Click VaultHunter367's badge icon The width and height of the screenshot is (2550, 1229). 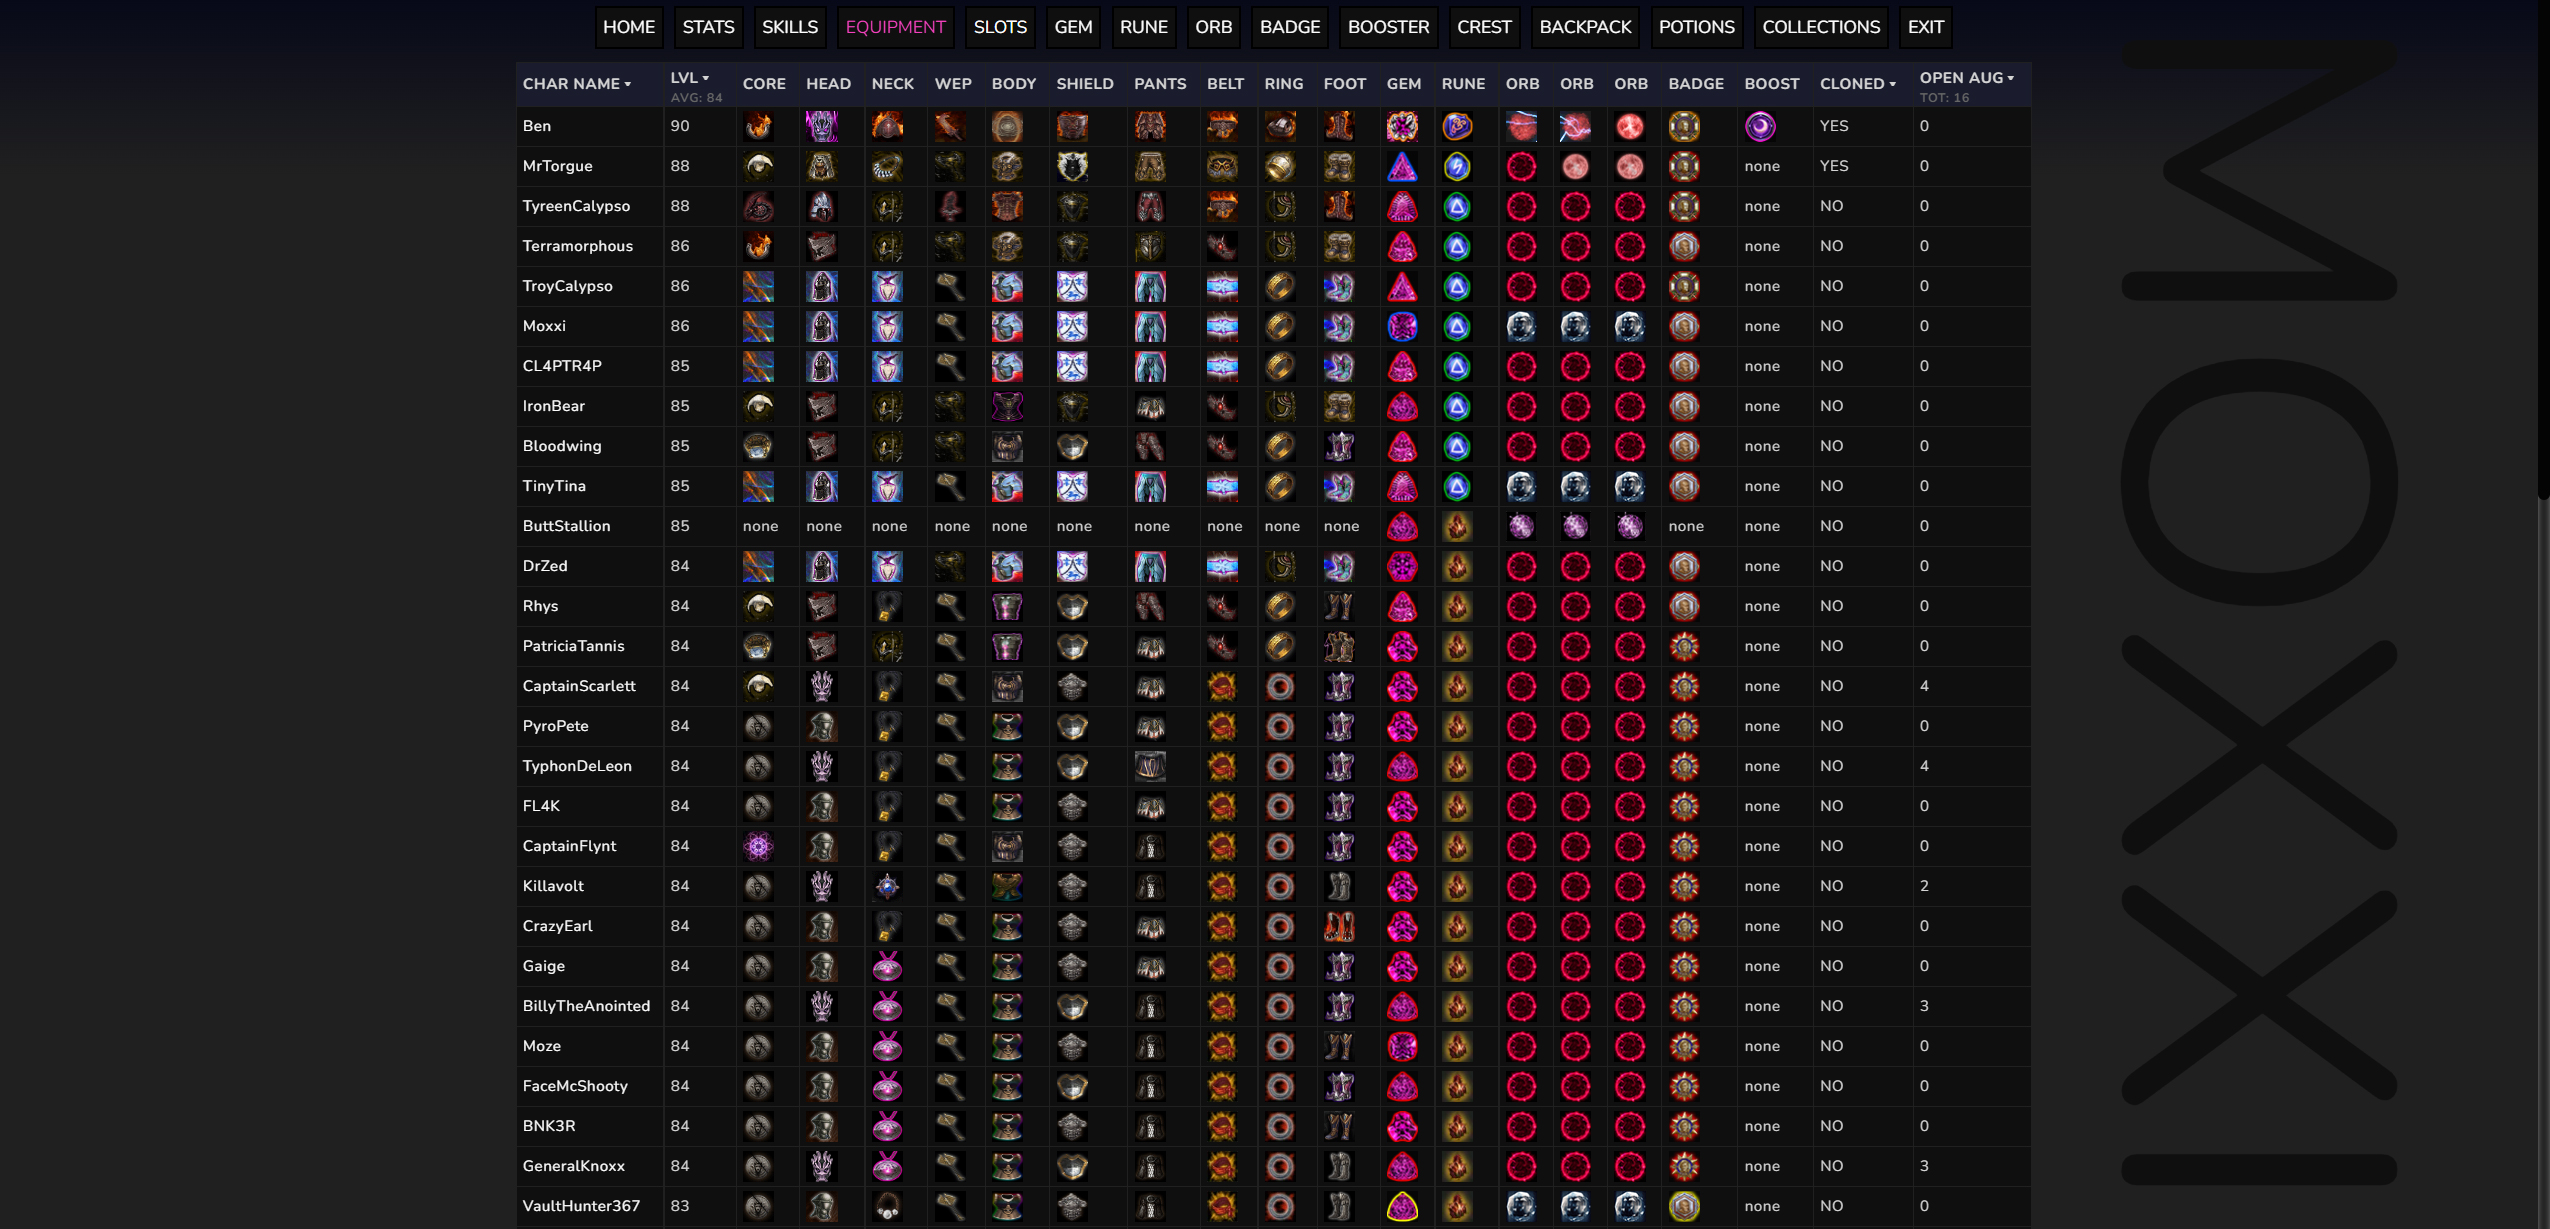click(x=1684, y=1206)
